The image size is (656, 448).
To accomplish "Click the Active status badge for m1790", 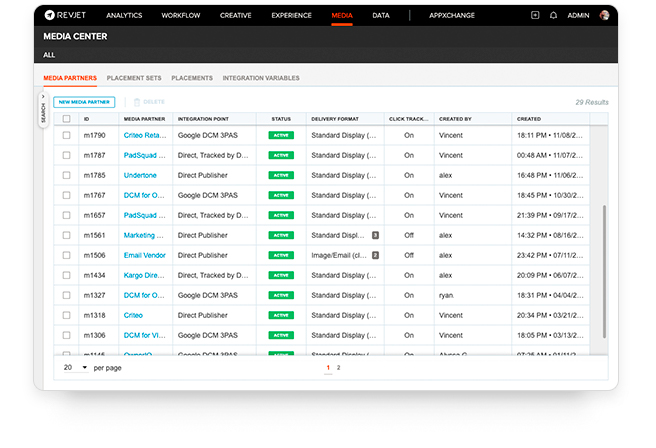I will 281,135.
